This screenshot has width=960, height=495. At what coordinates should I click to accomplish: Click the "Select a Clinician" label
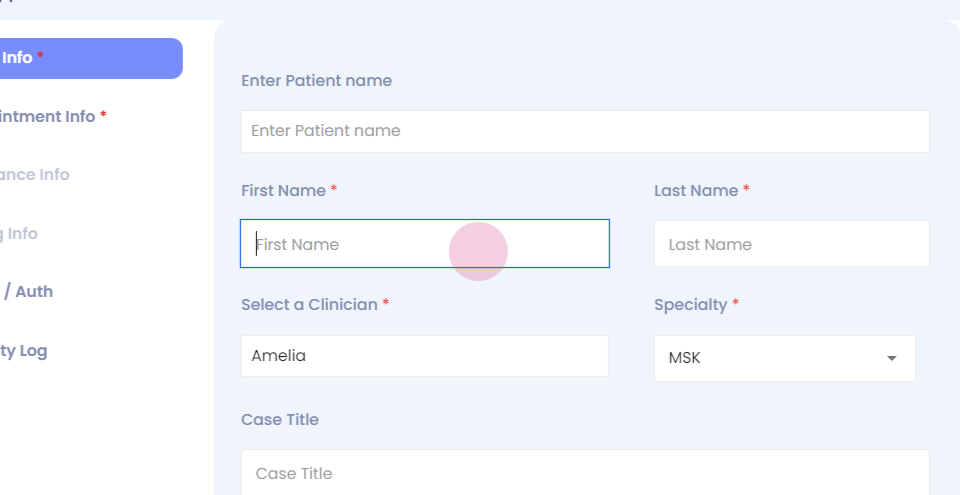[x=309, y=304]
